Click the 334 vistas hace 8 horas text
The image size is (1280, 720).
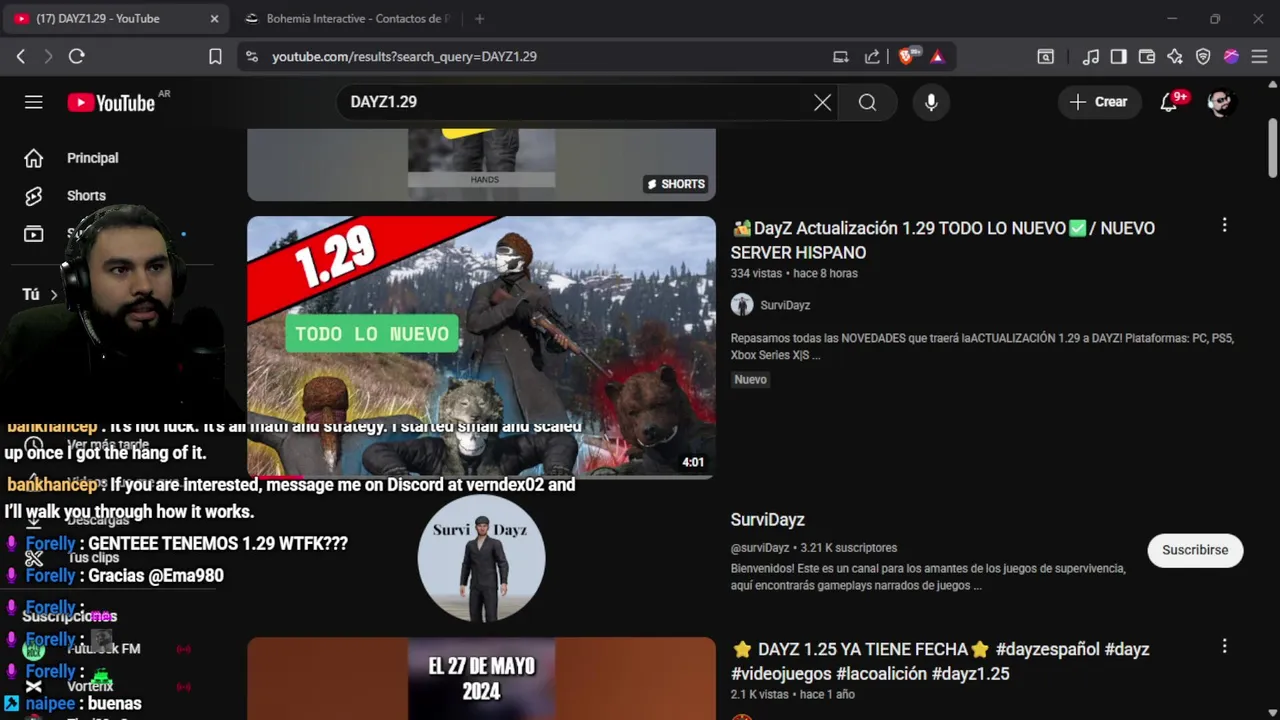(794, 273)
